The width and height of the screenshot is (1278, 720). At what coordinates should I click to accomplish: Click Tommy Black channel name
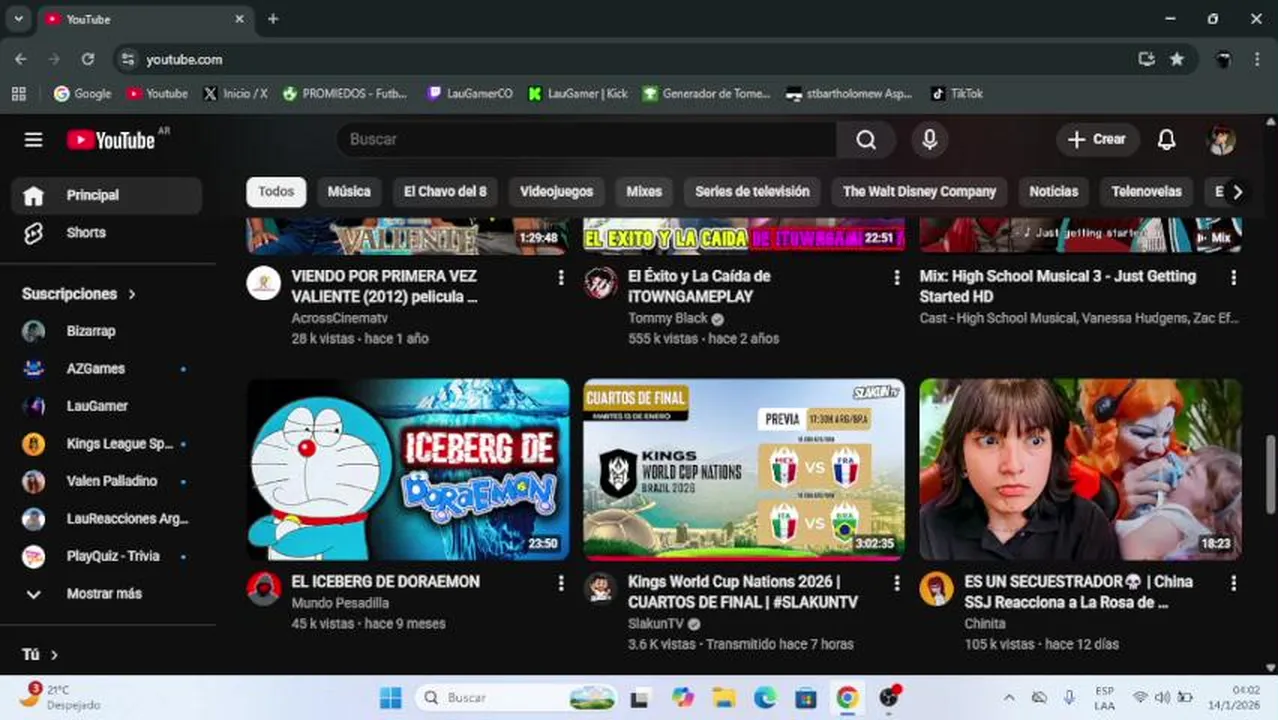(667, 318)
